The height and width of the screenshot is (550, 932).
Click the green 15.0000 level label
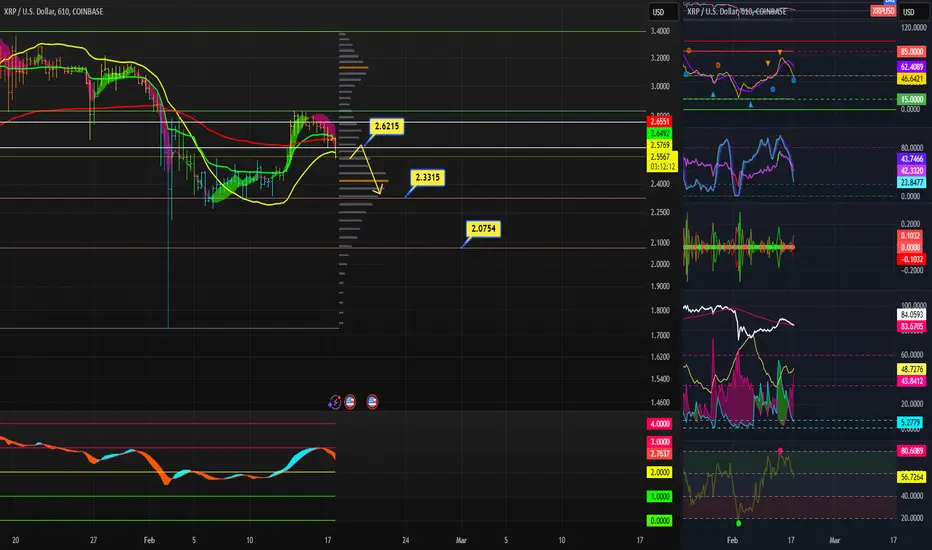click(x=911, y=99)
